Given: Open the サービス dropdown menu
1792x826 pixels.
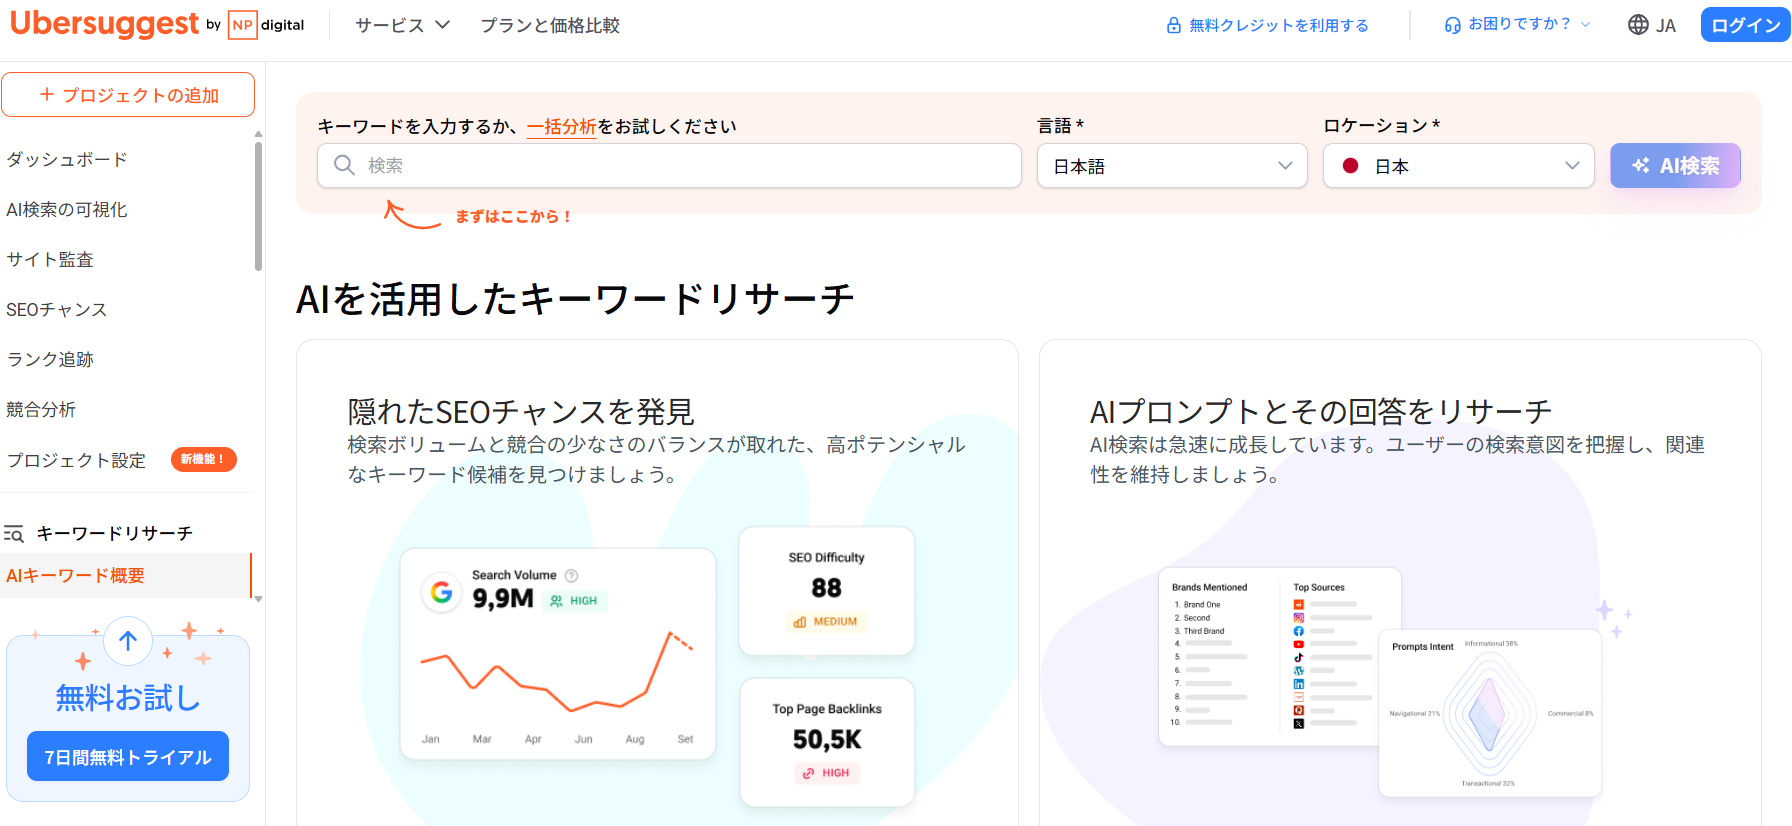Looking at the screenshot, I should [x=402, y=25].
